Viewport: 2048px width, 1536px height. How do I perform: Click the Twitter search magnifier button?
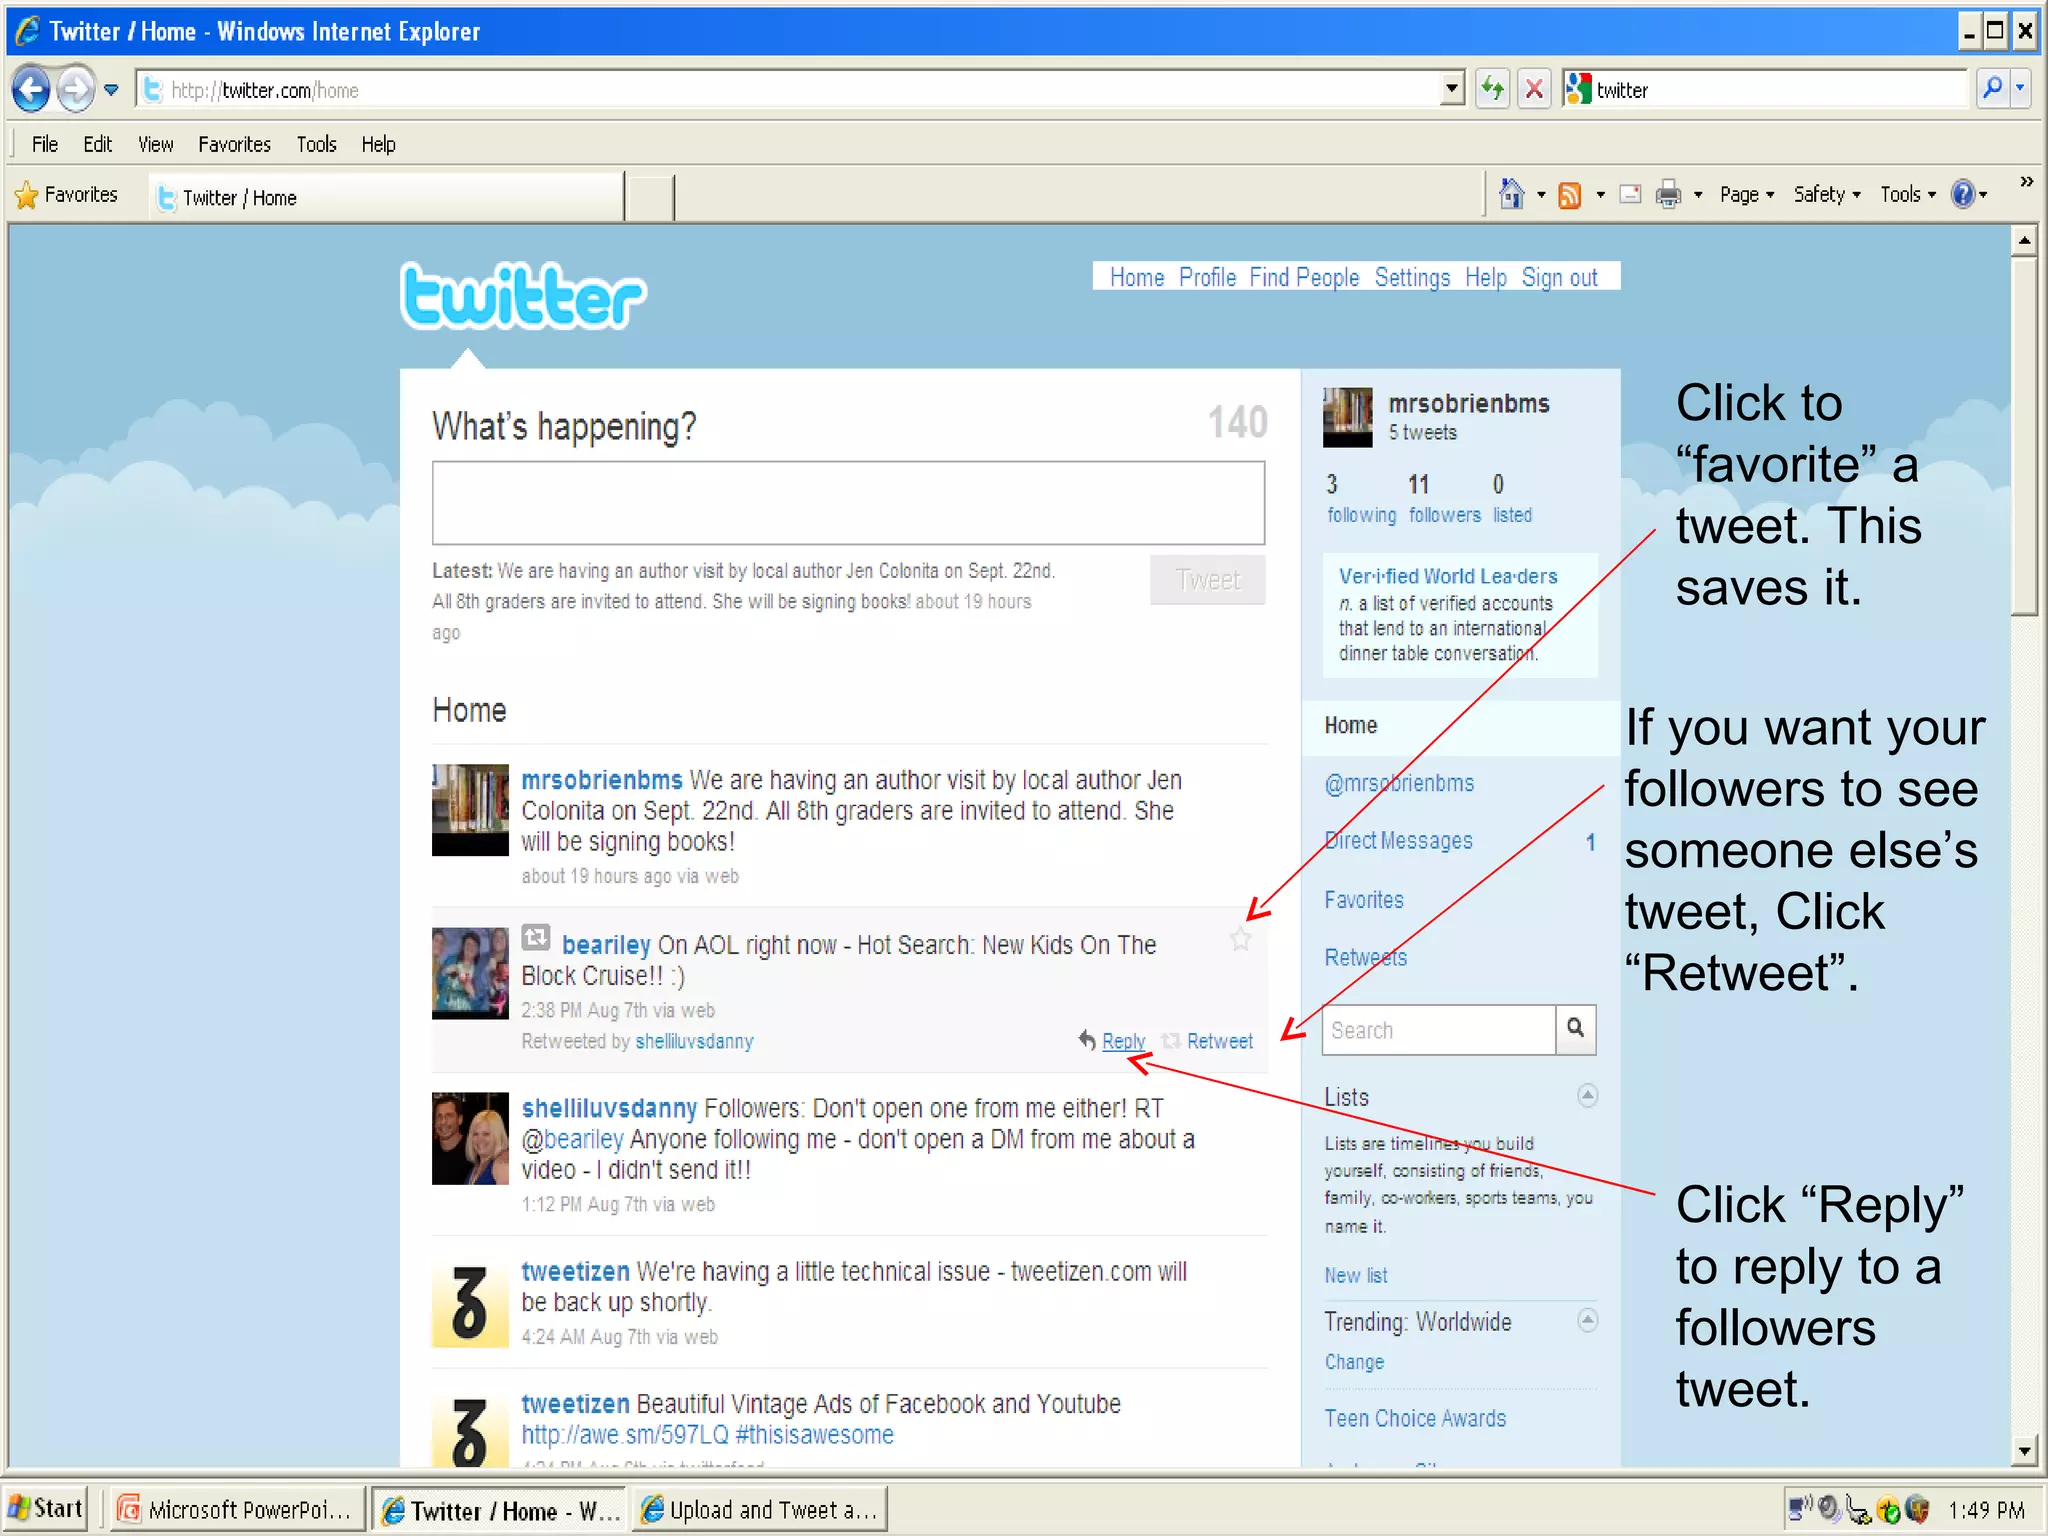(x=1575, y=1029)
